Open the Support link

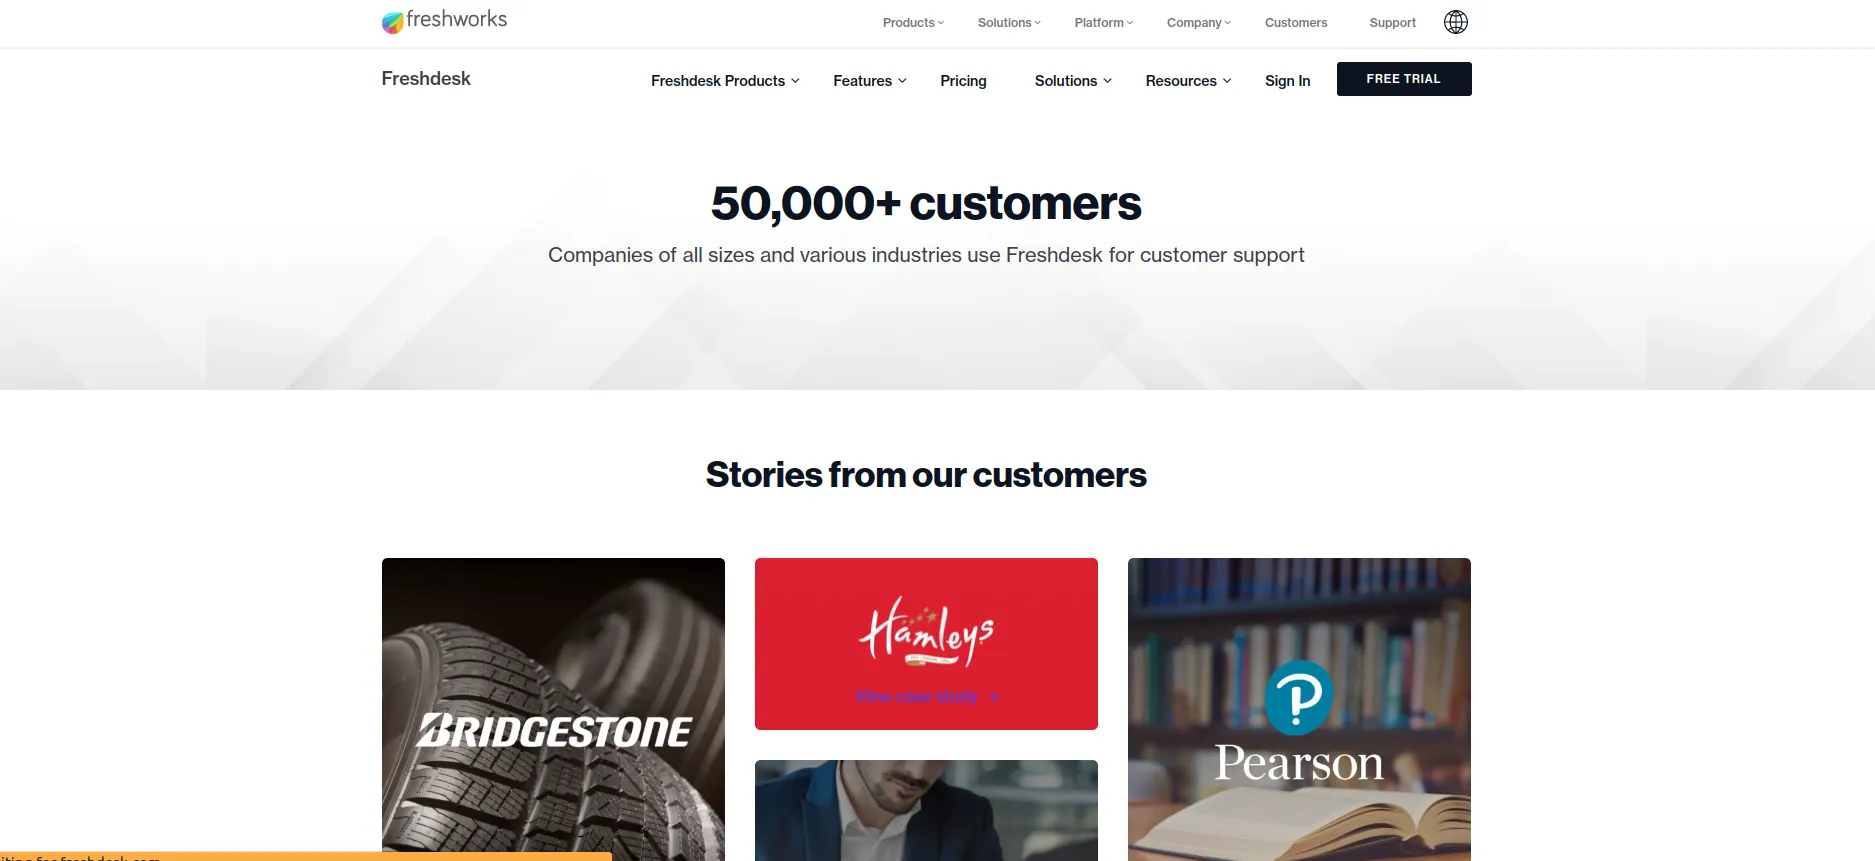click(1392, 23)
